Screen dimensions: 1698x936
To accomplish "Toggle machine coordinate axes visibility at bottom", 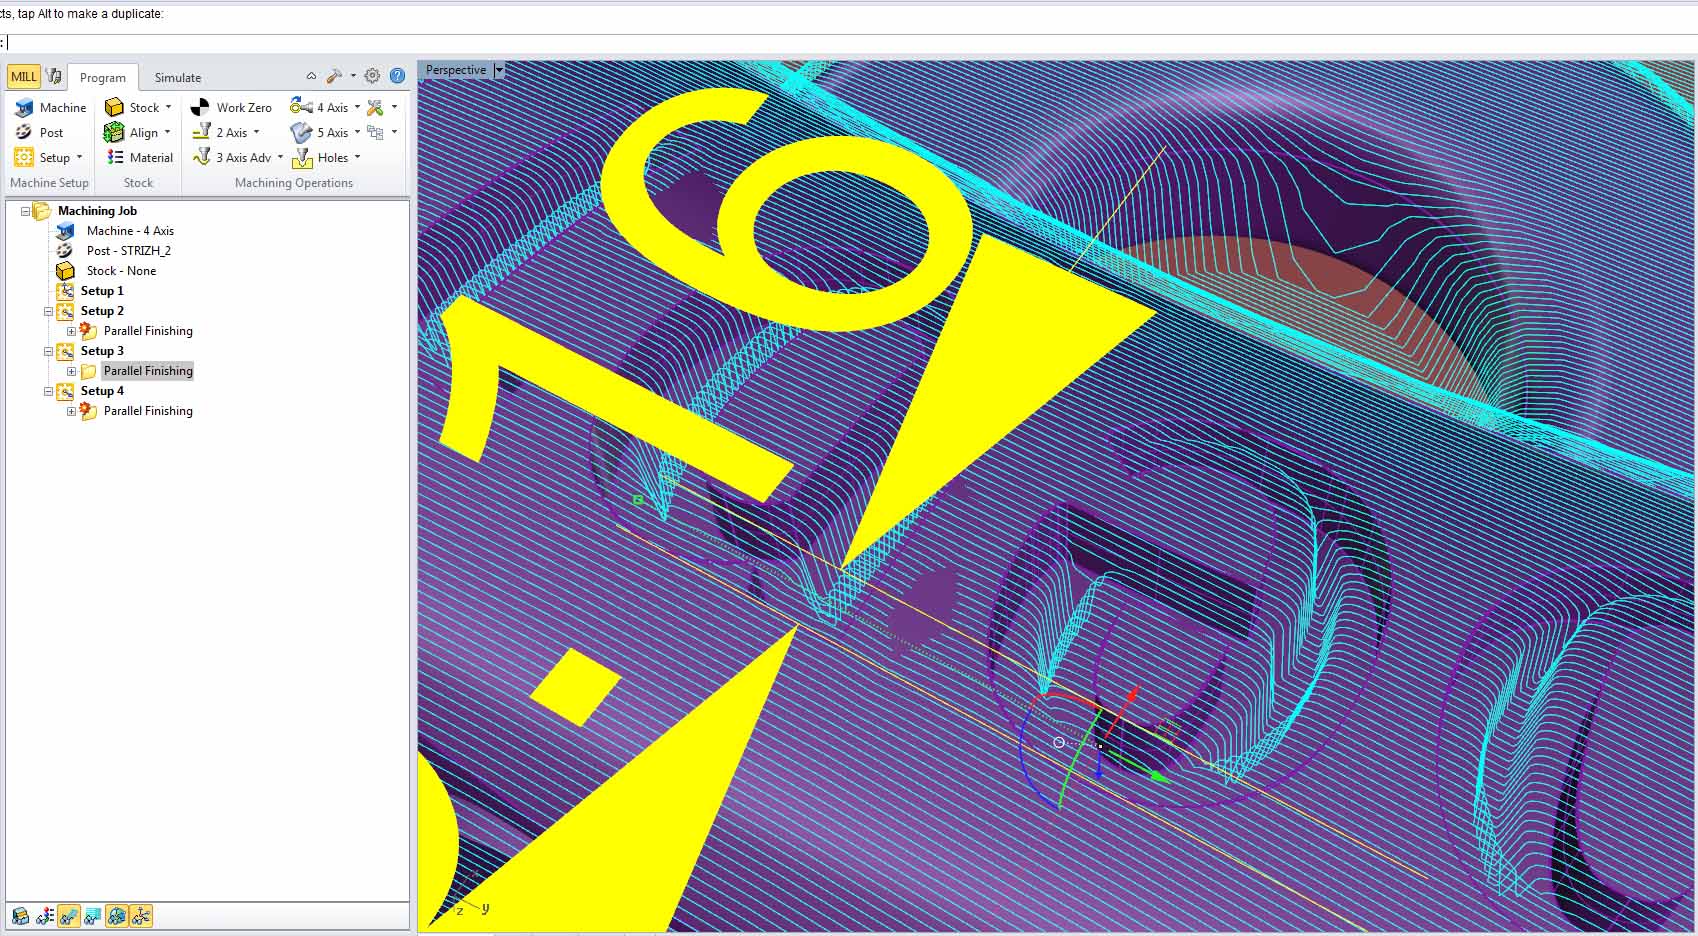I will pos(141,915).
